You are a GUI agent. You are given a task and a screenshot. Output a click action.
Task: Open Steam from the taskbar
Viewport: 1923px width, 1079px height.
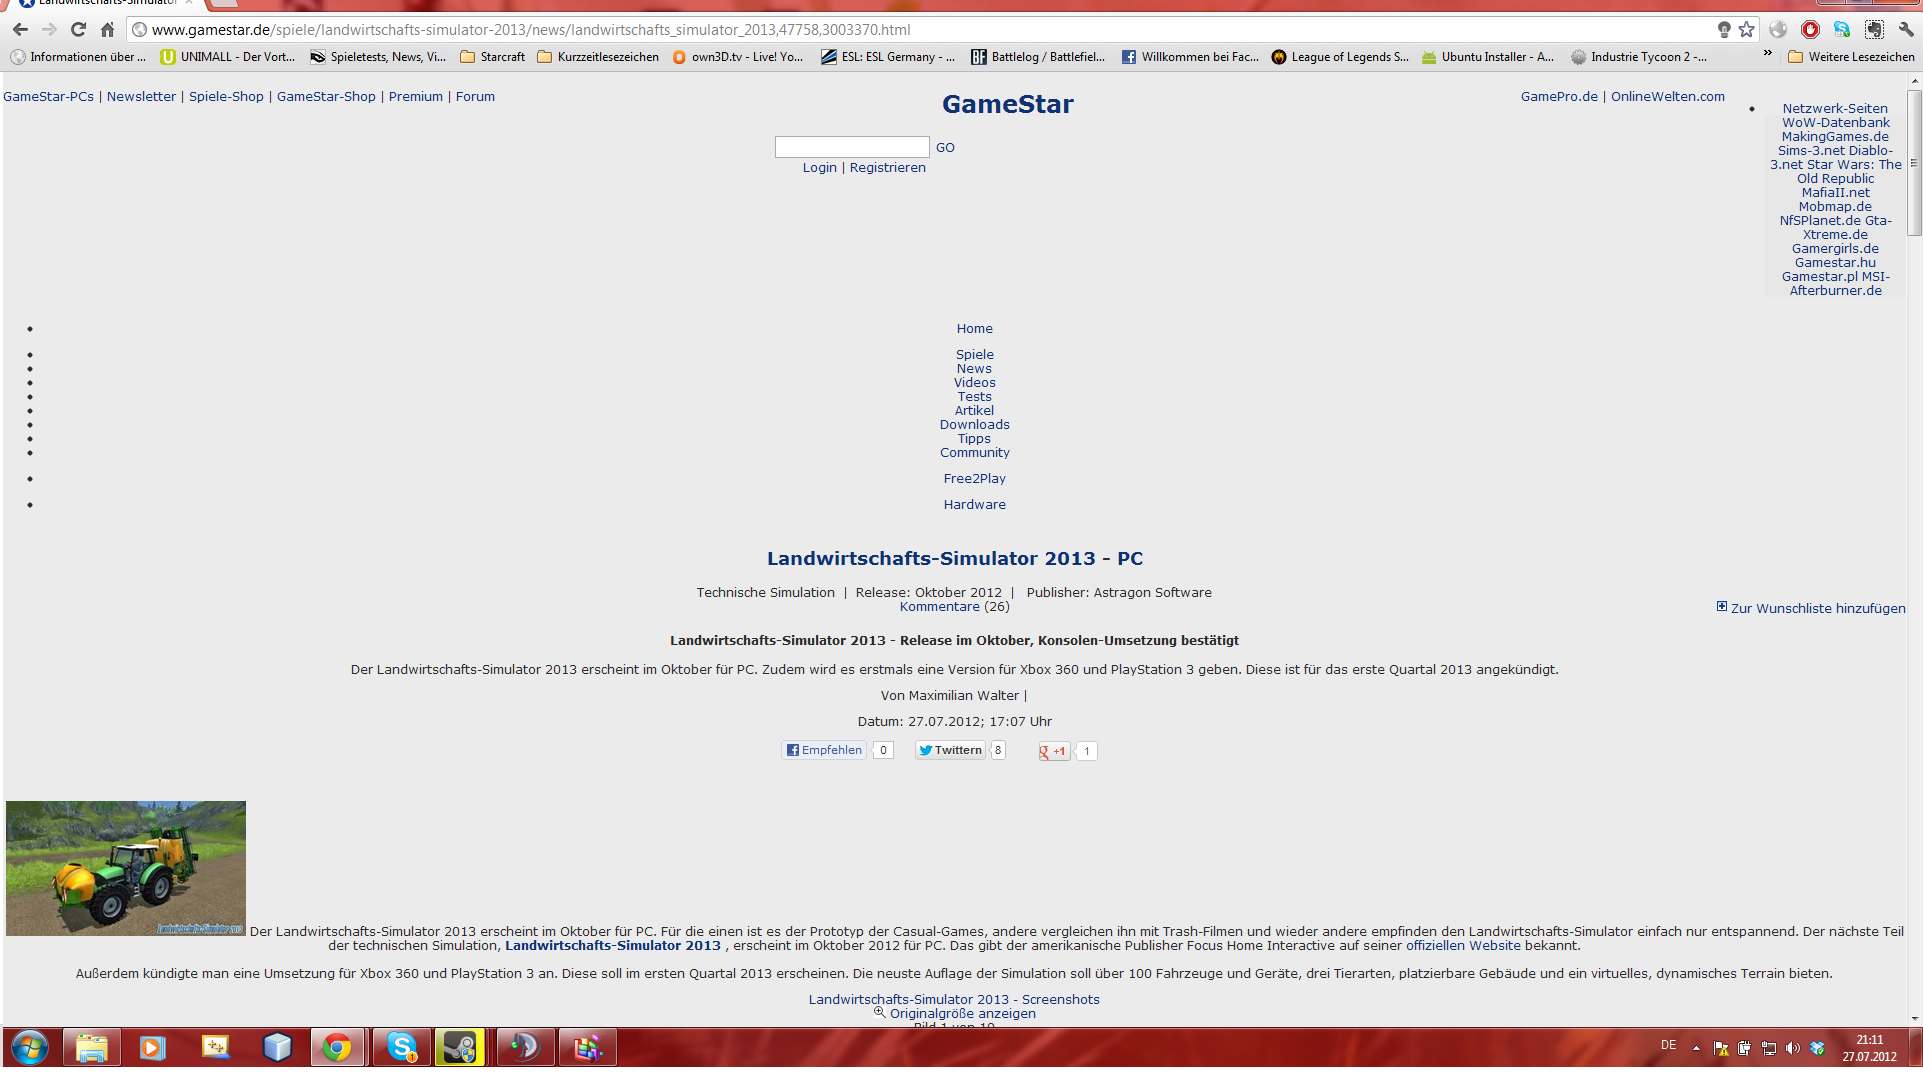(x=460, y=1048)
